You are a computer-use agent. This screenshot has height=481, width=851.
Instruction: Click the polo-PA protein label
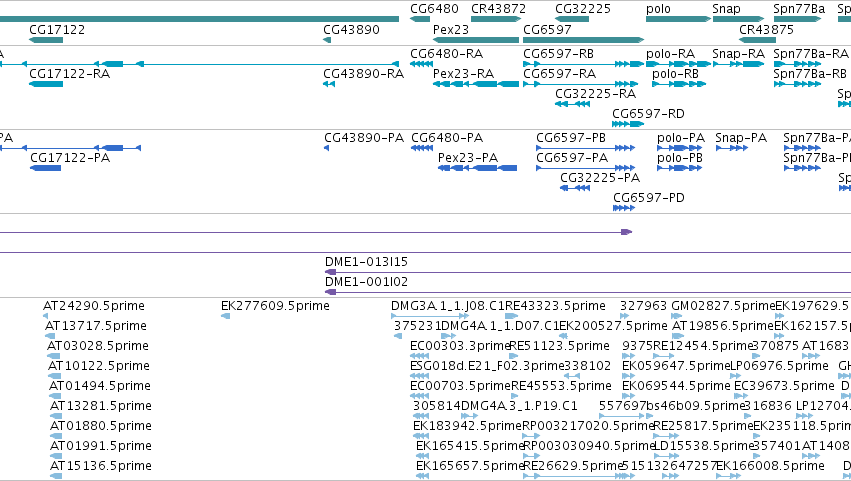[x=681, y=137]
